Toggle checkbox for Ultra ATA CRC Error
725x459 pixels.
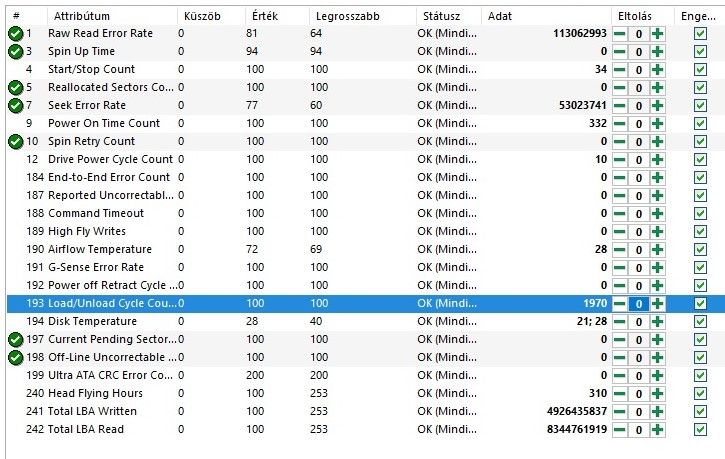700,376
